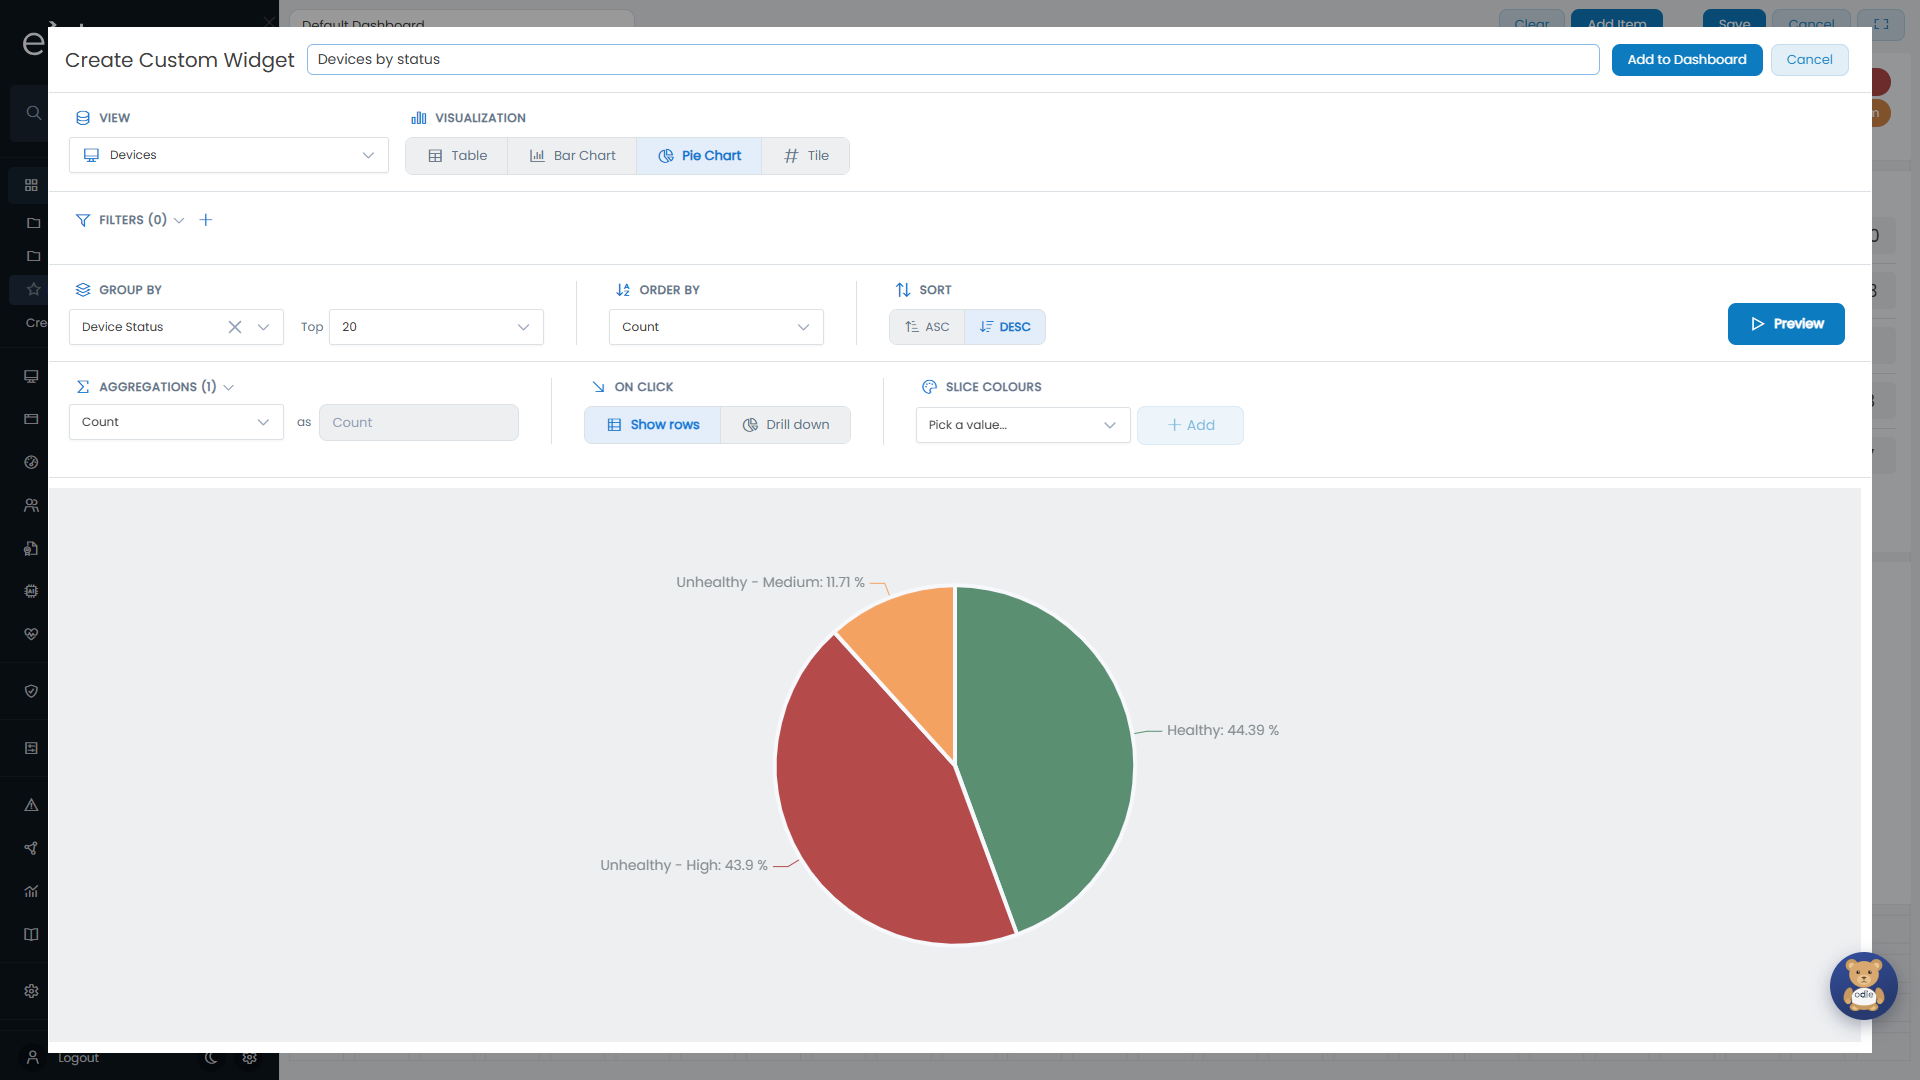Screen dimensions: 1920x1080
Task: Open the Odie bear chat assistant
Action: 1863,986
